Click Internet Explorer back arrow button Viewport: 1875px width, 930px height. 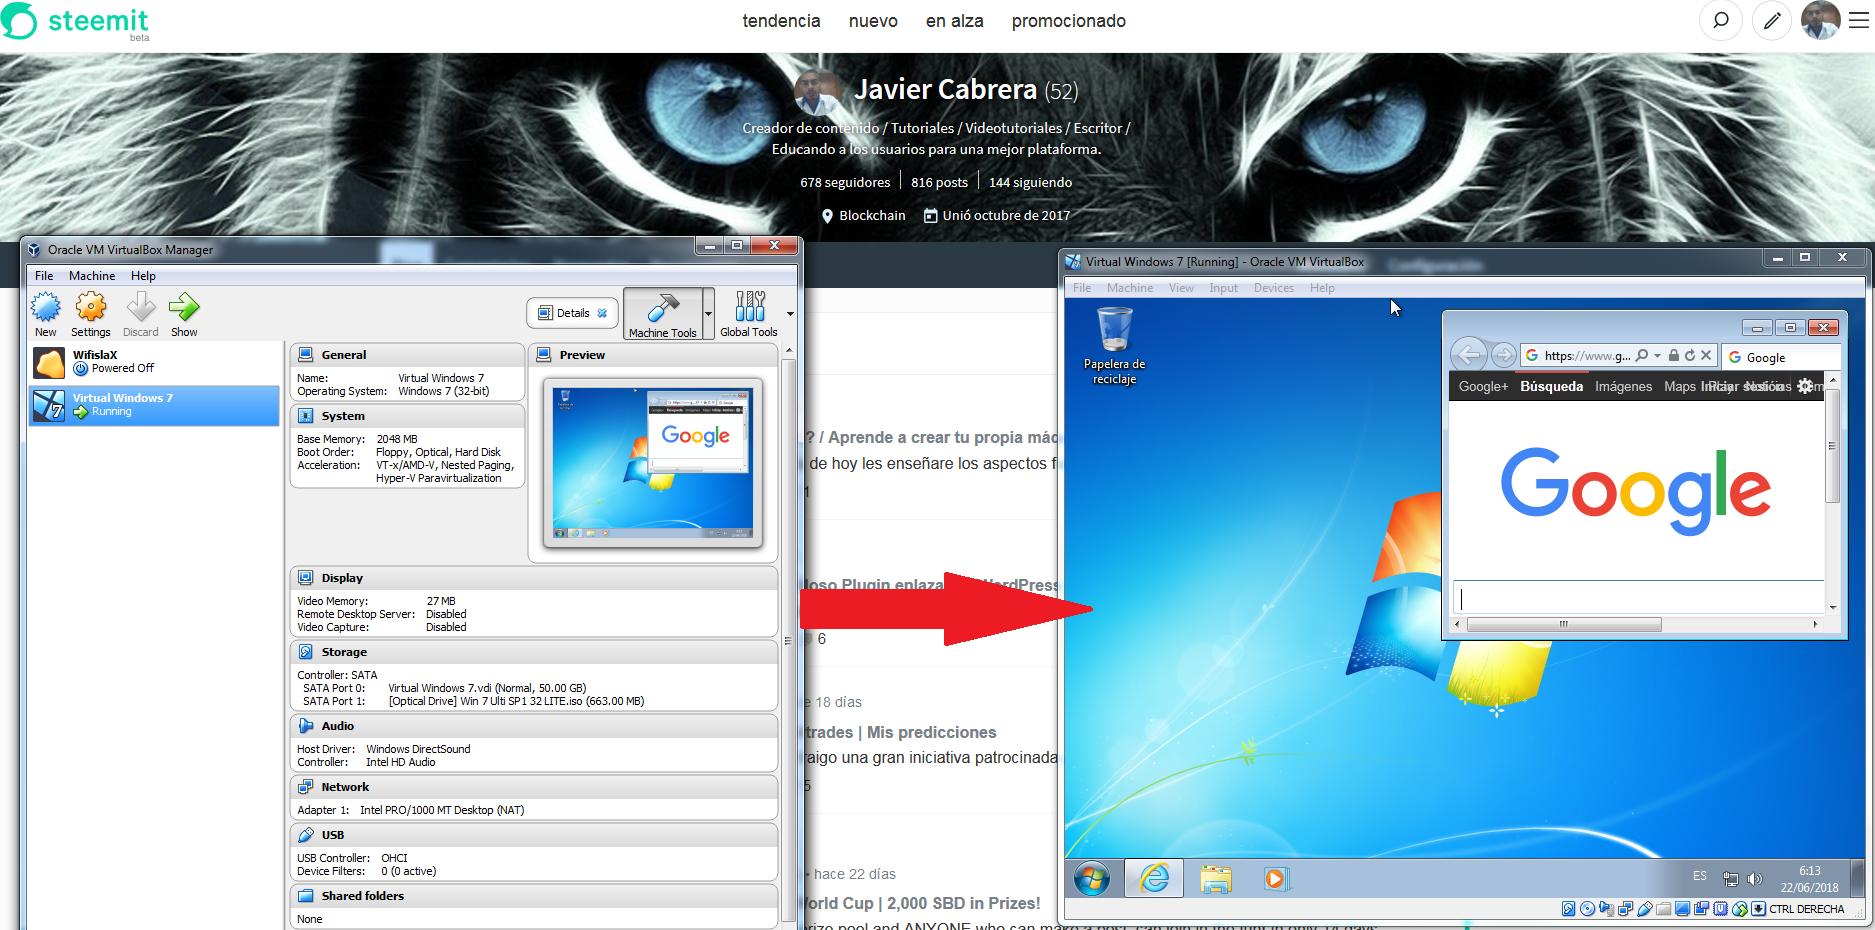[x=1469, y=355]
